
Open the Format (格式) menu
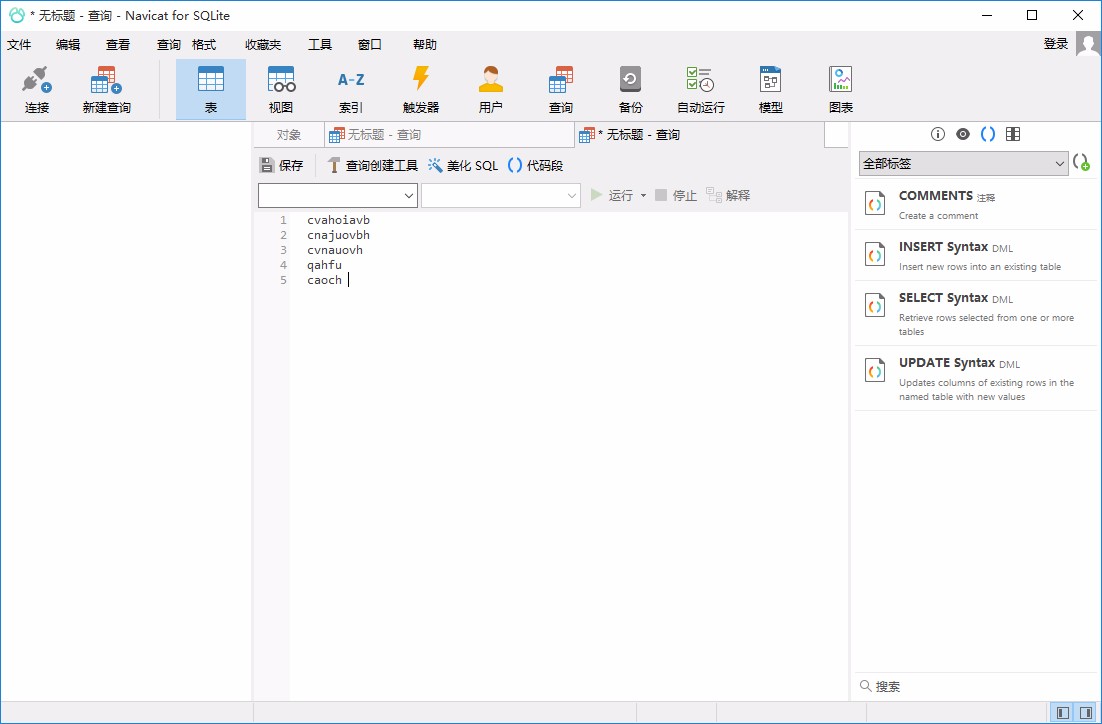(204, 45)
